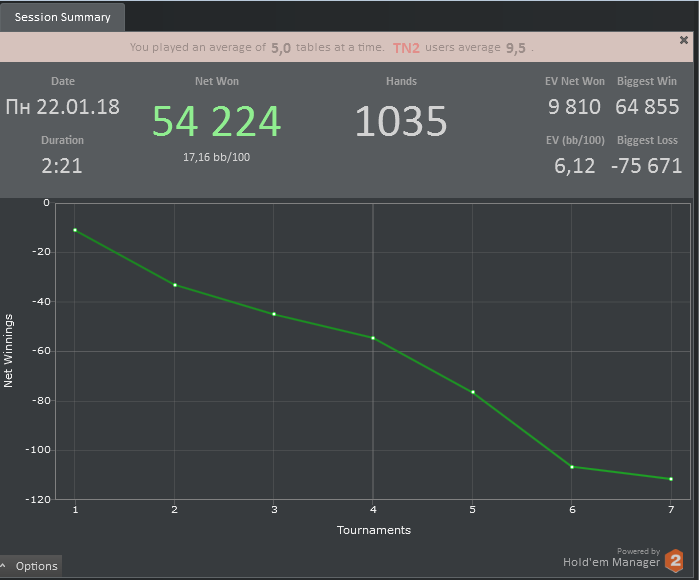Expand the Options panel
The width and height of the screenshot is (699, 580).
click(x=31, y=566)
